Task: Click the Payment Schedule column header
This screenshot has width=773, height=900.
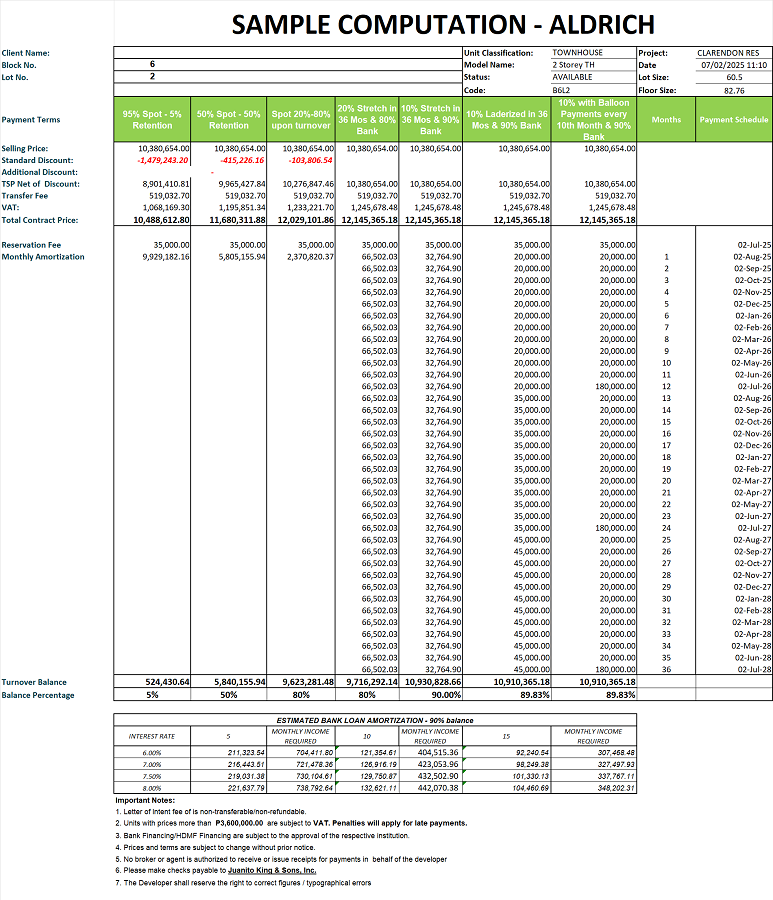Action: click(733, 120)
